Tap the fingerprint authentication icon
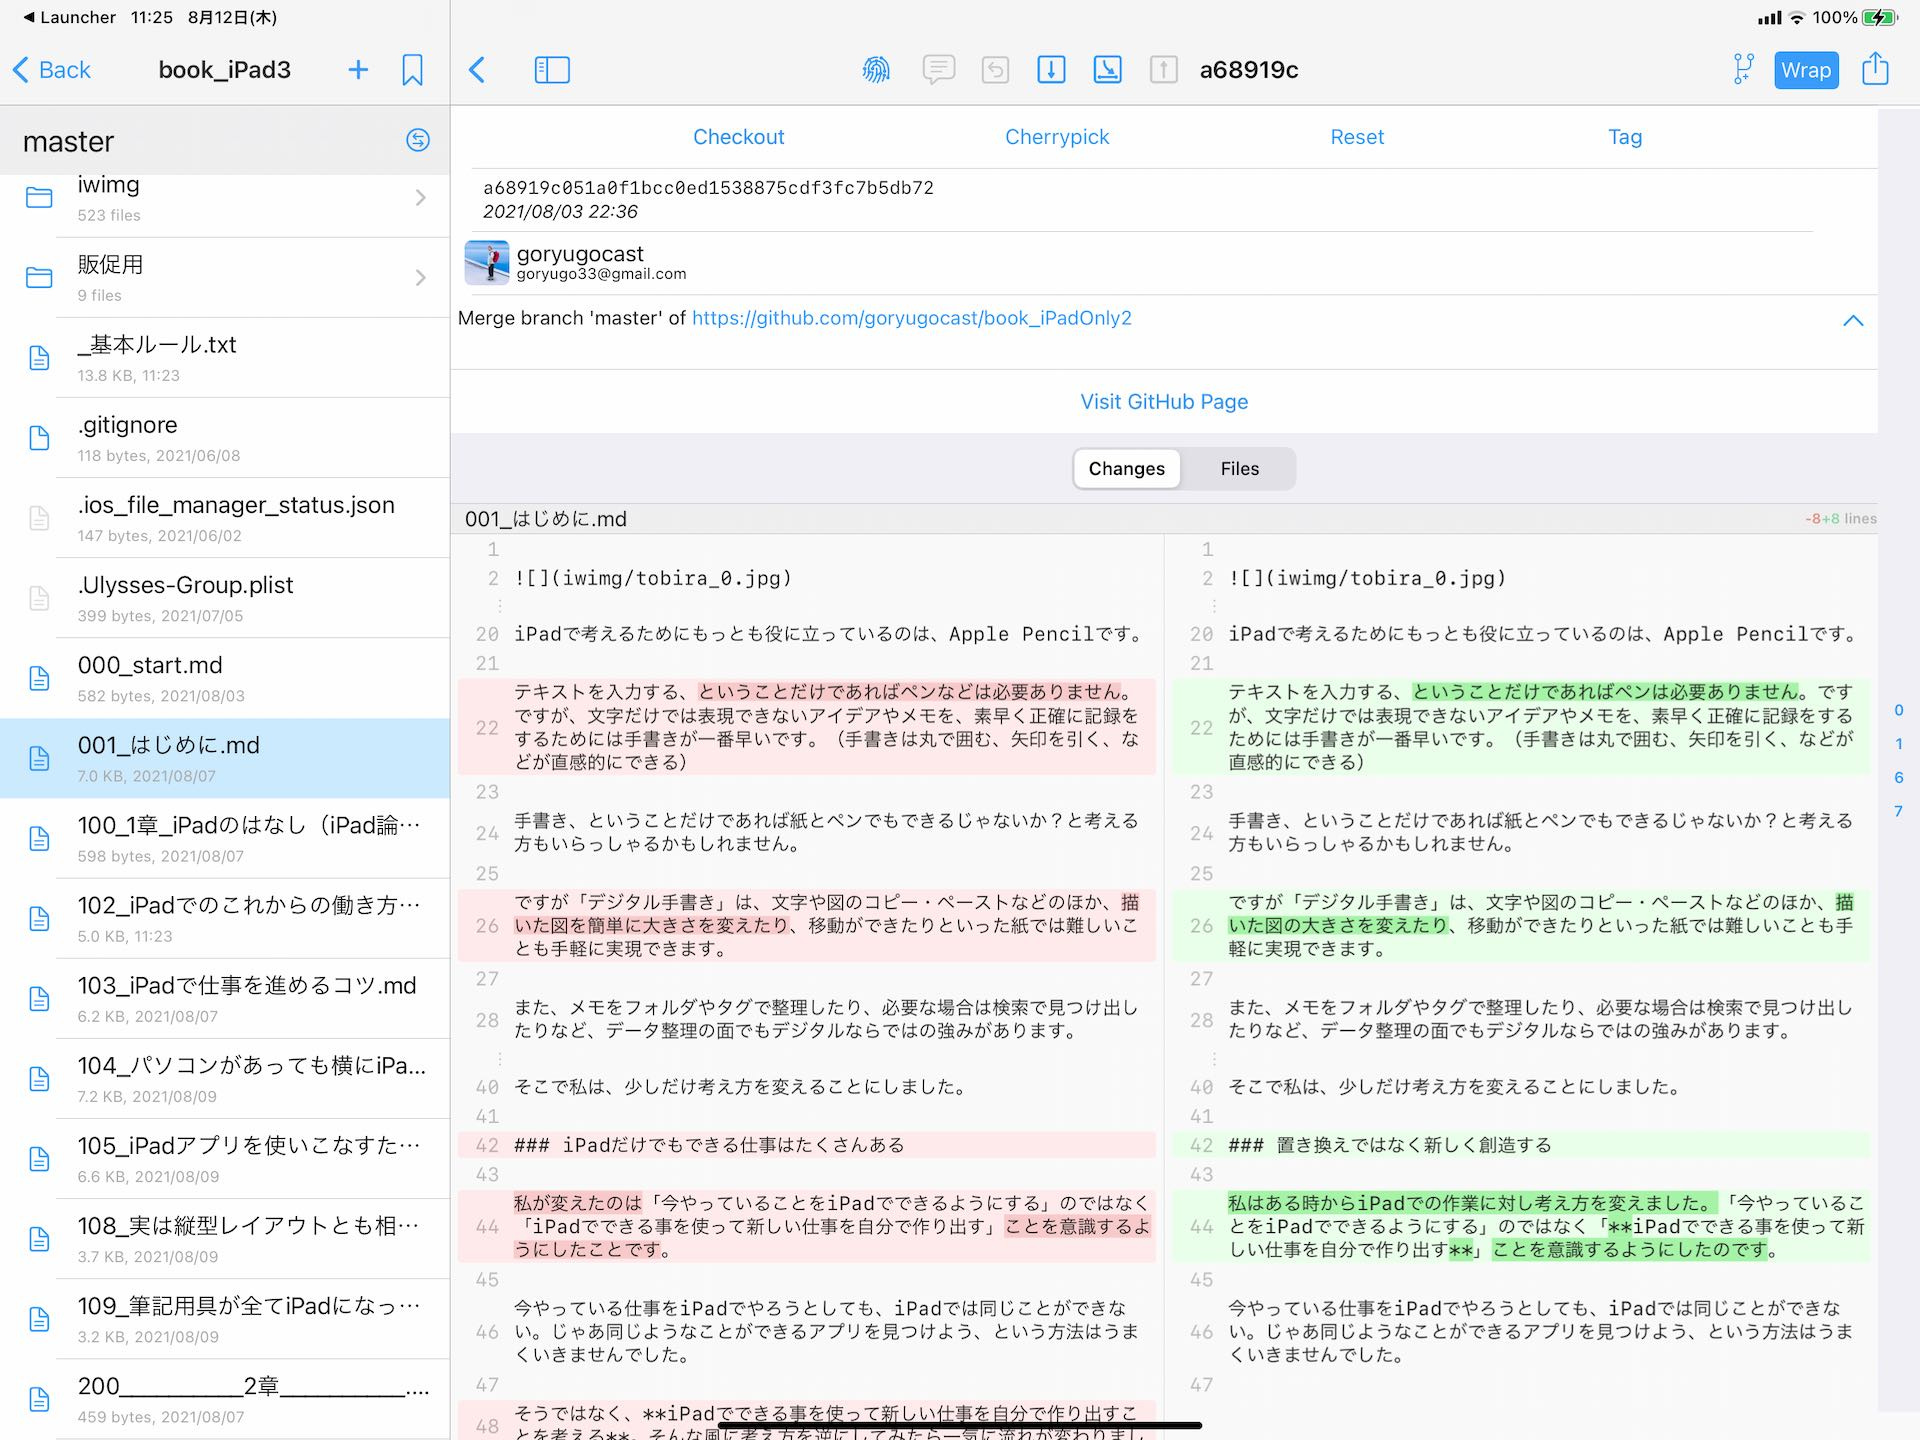 [x=876, y=70]
